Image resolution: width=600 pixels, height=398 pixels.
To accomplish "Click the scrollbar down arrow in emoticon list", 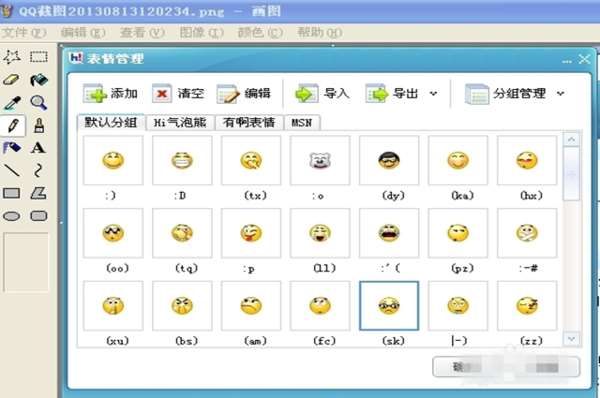I will coord(571,339).
